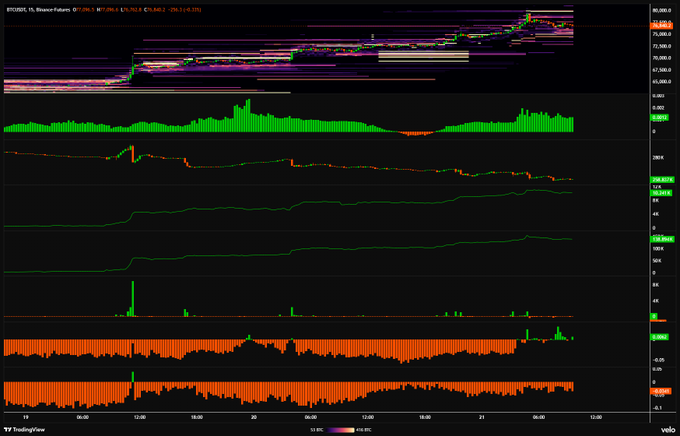Click the BTCUSDT, 15, Binance Futures symbol title

click(38, 10)
